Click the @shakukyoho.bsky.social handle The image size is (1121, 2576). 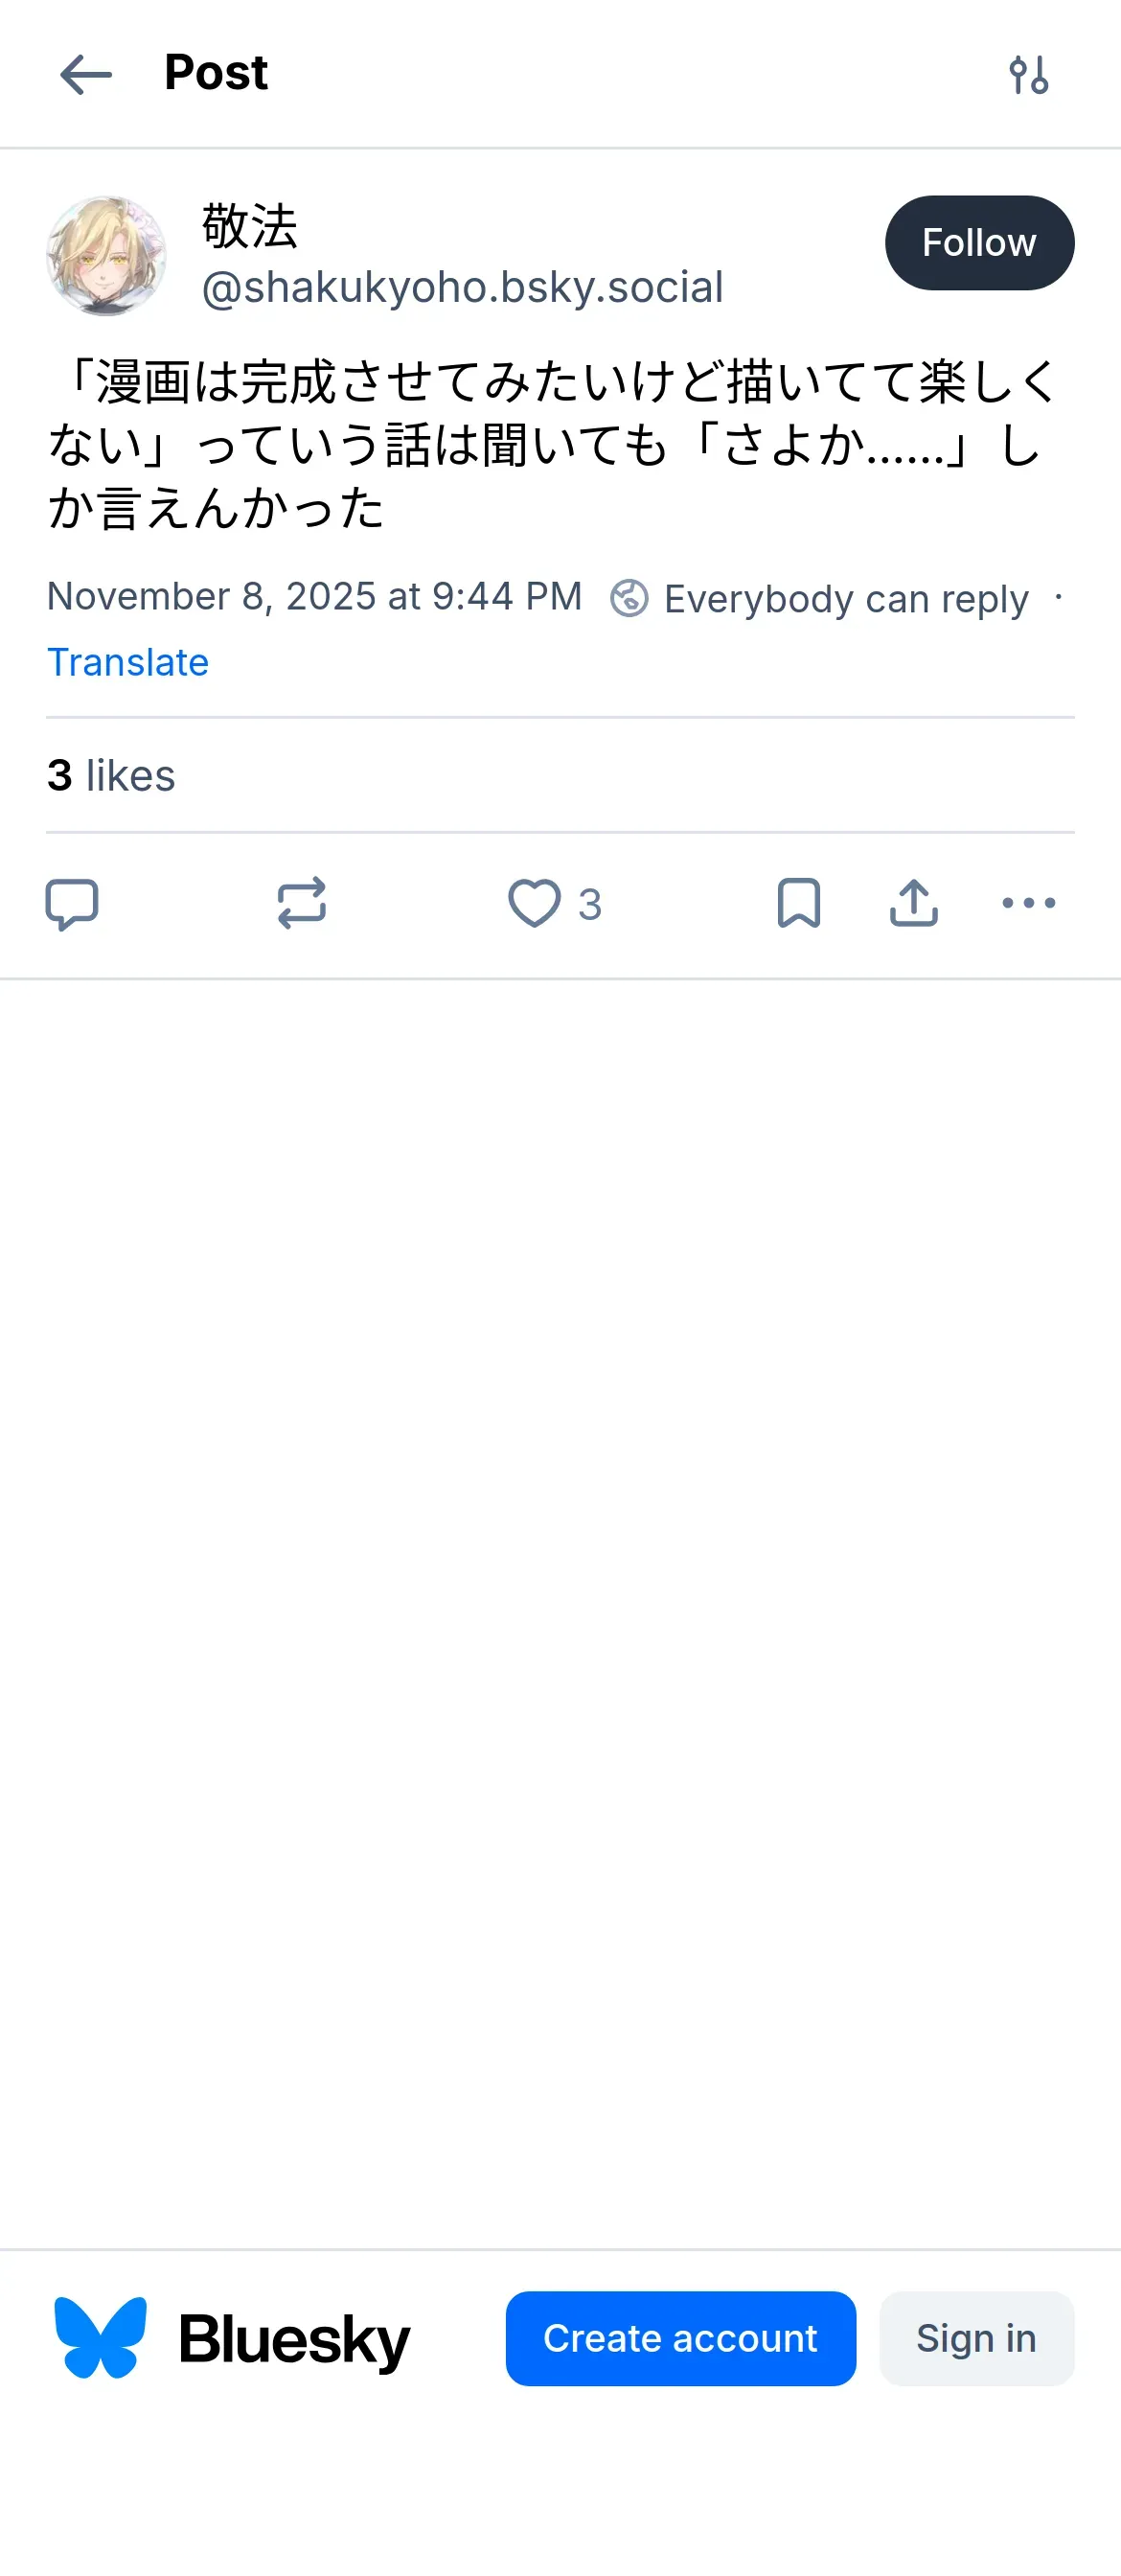pos(462,288)
